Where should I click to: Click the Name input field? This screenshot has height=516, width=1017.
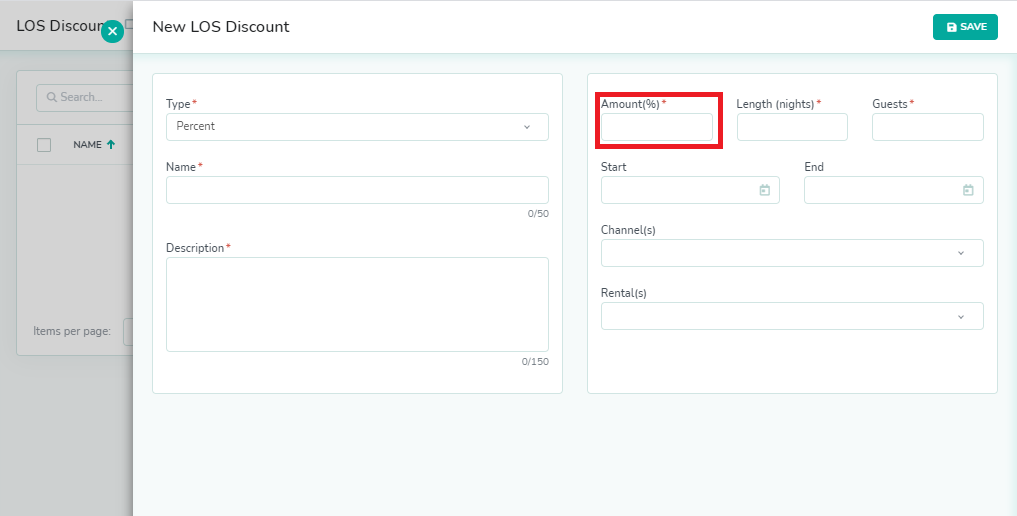click(357, 190)
